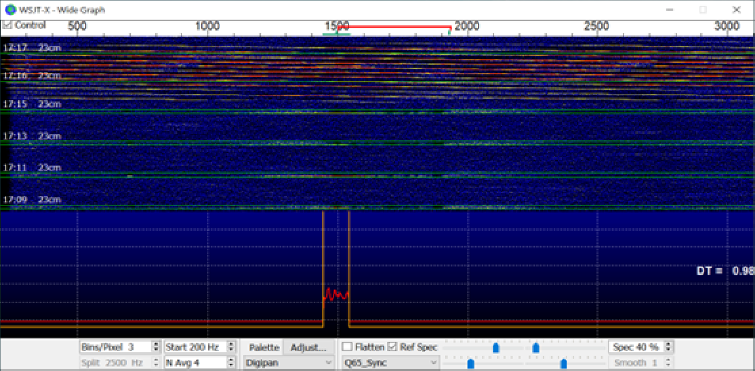Expand the Q65_Sync spectrum dropdown
The width and height of the screenshot is (755, 371).
(x=391, y=363)
